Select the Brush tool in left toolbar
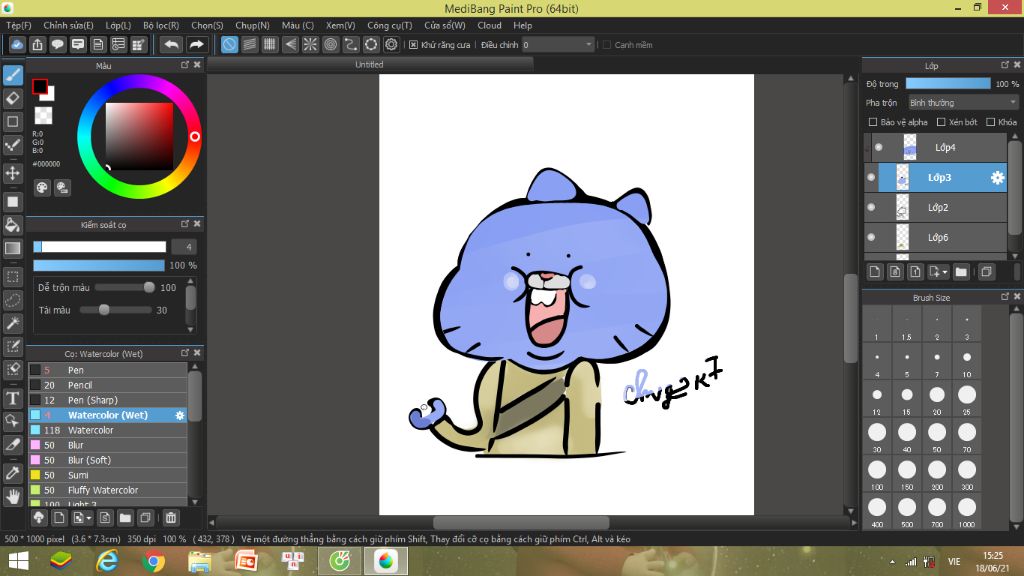Screen dimensions: 1024x576 [x=12, y=75]
